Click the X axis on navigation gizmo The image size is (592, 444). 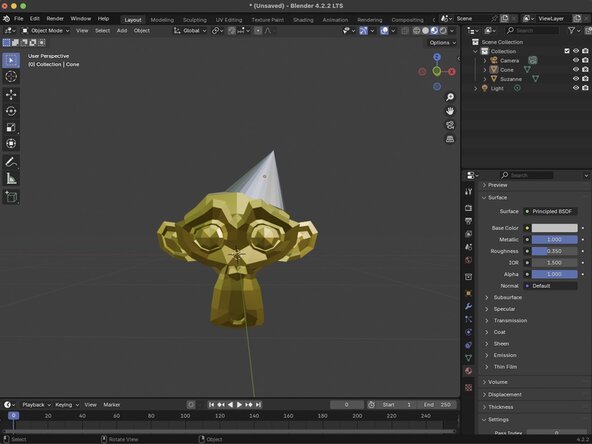(x=452, y=72)
